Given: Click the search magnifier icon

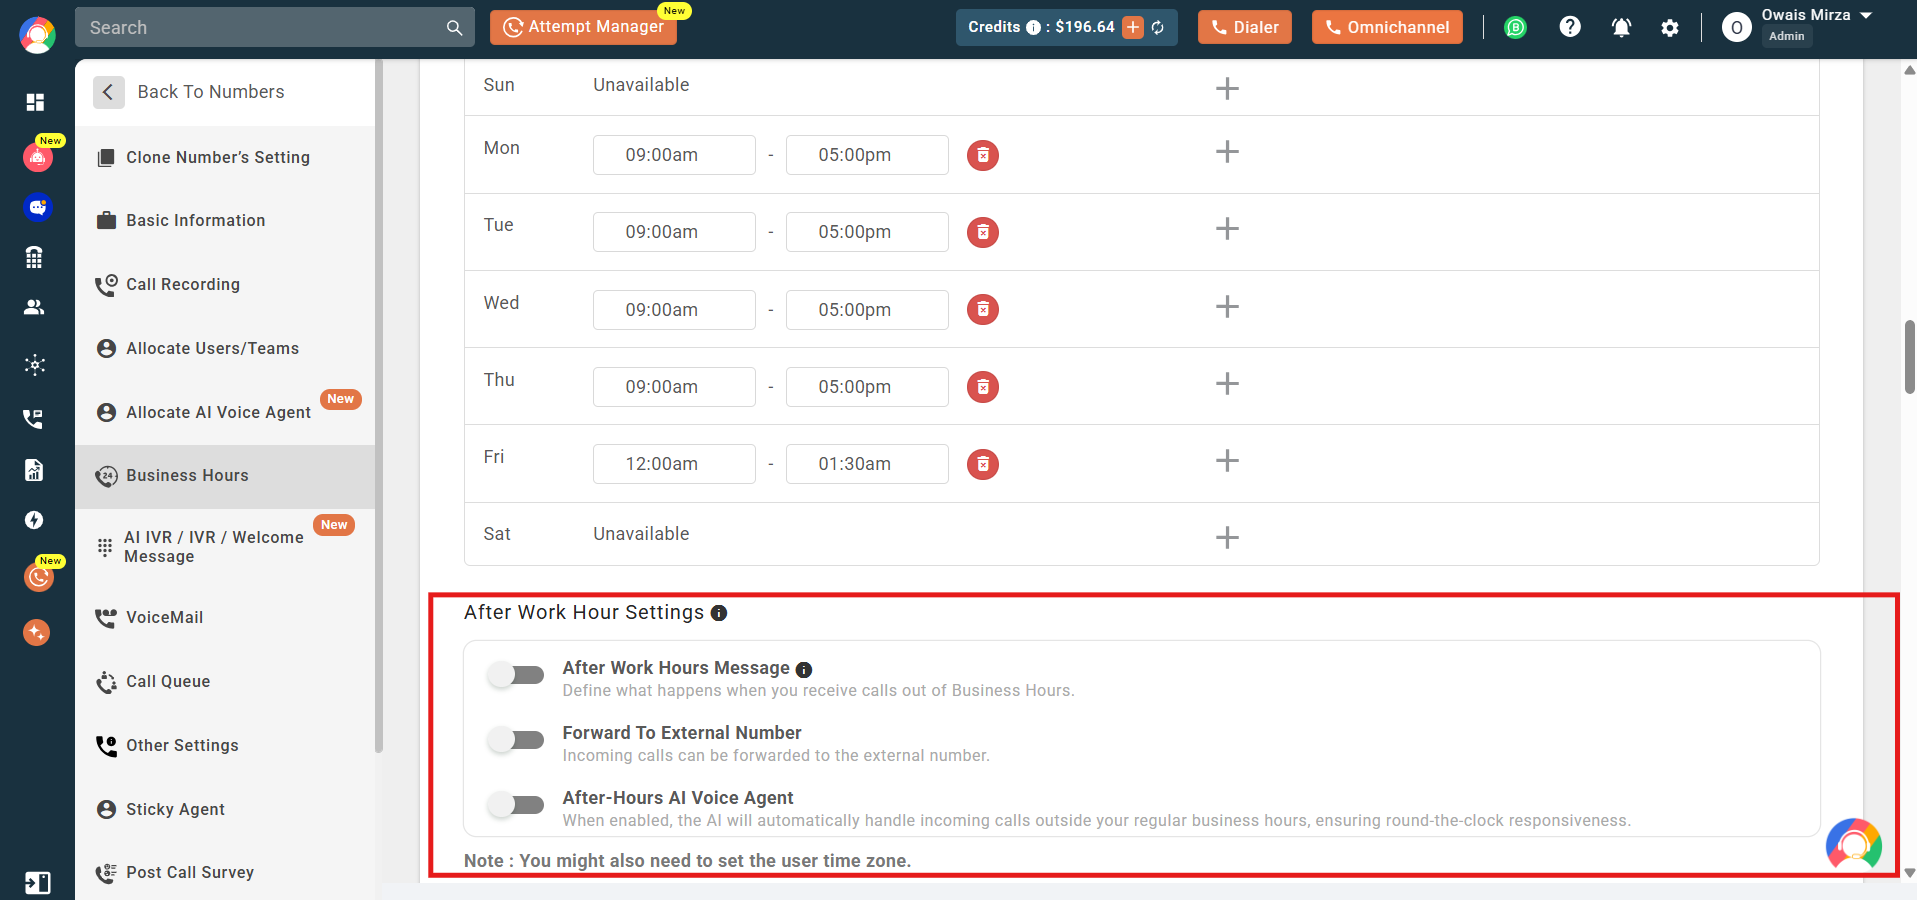Looking at the screenshot, I should click(x=454, y=28).
